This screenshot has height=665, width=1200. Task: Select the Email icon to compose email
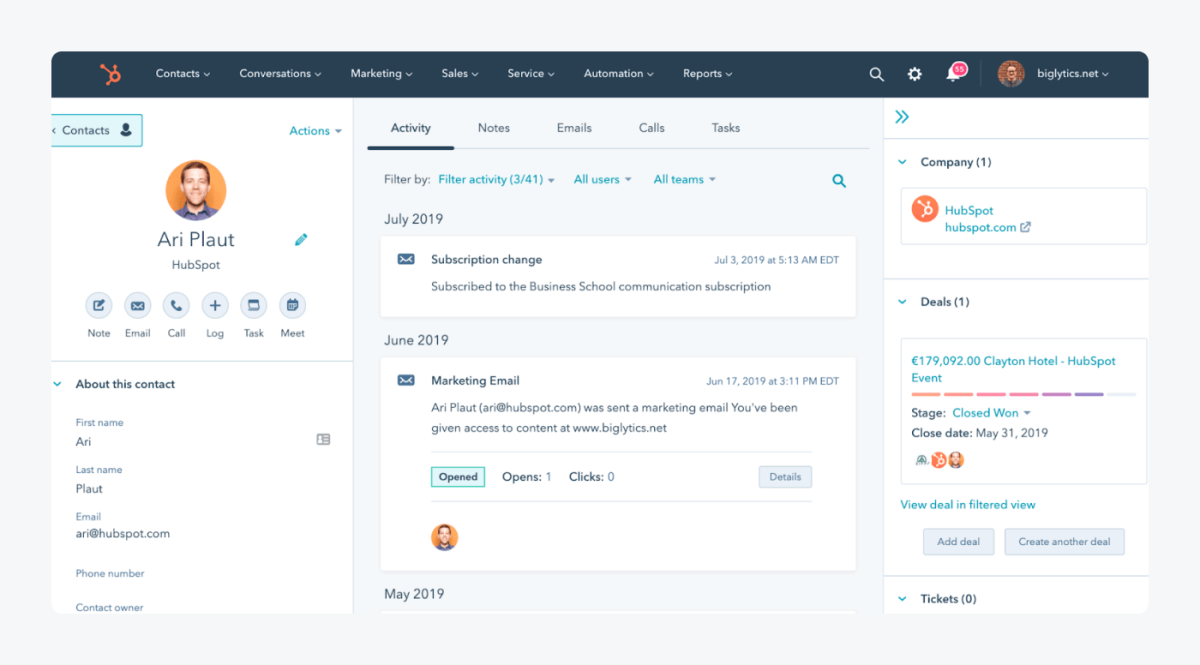click(x=137, y=307)
